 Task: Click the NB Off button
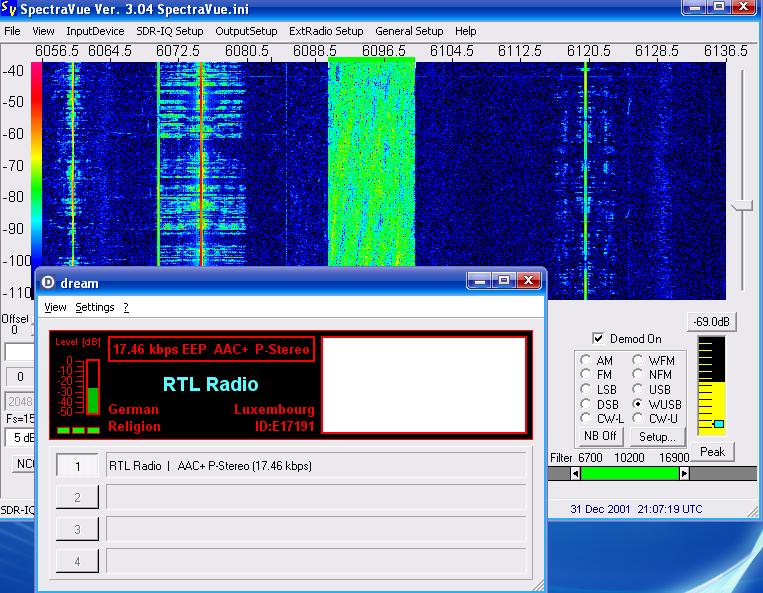tap(600, 436)
